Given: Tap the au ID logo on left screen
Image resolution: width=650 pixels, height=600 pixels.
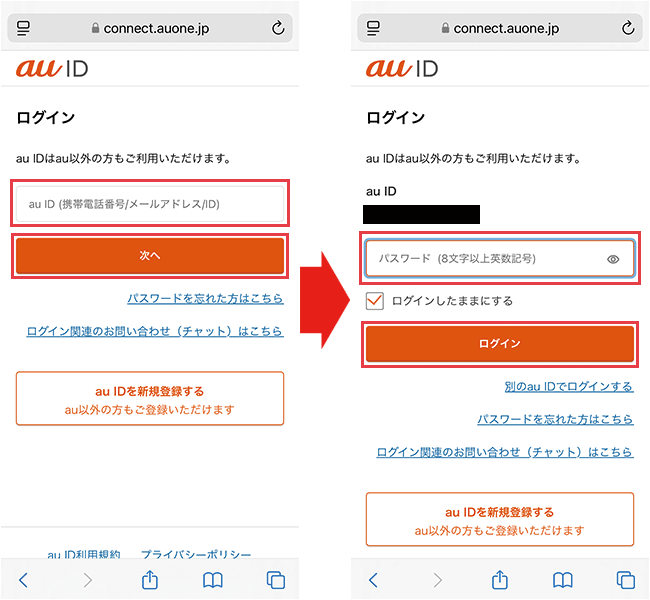Looking at the screenshot, I should point(52,68).
